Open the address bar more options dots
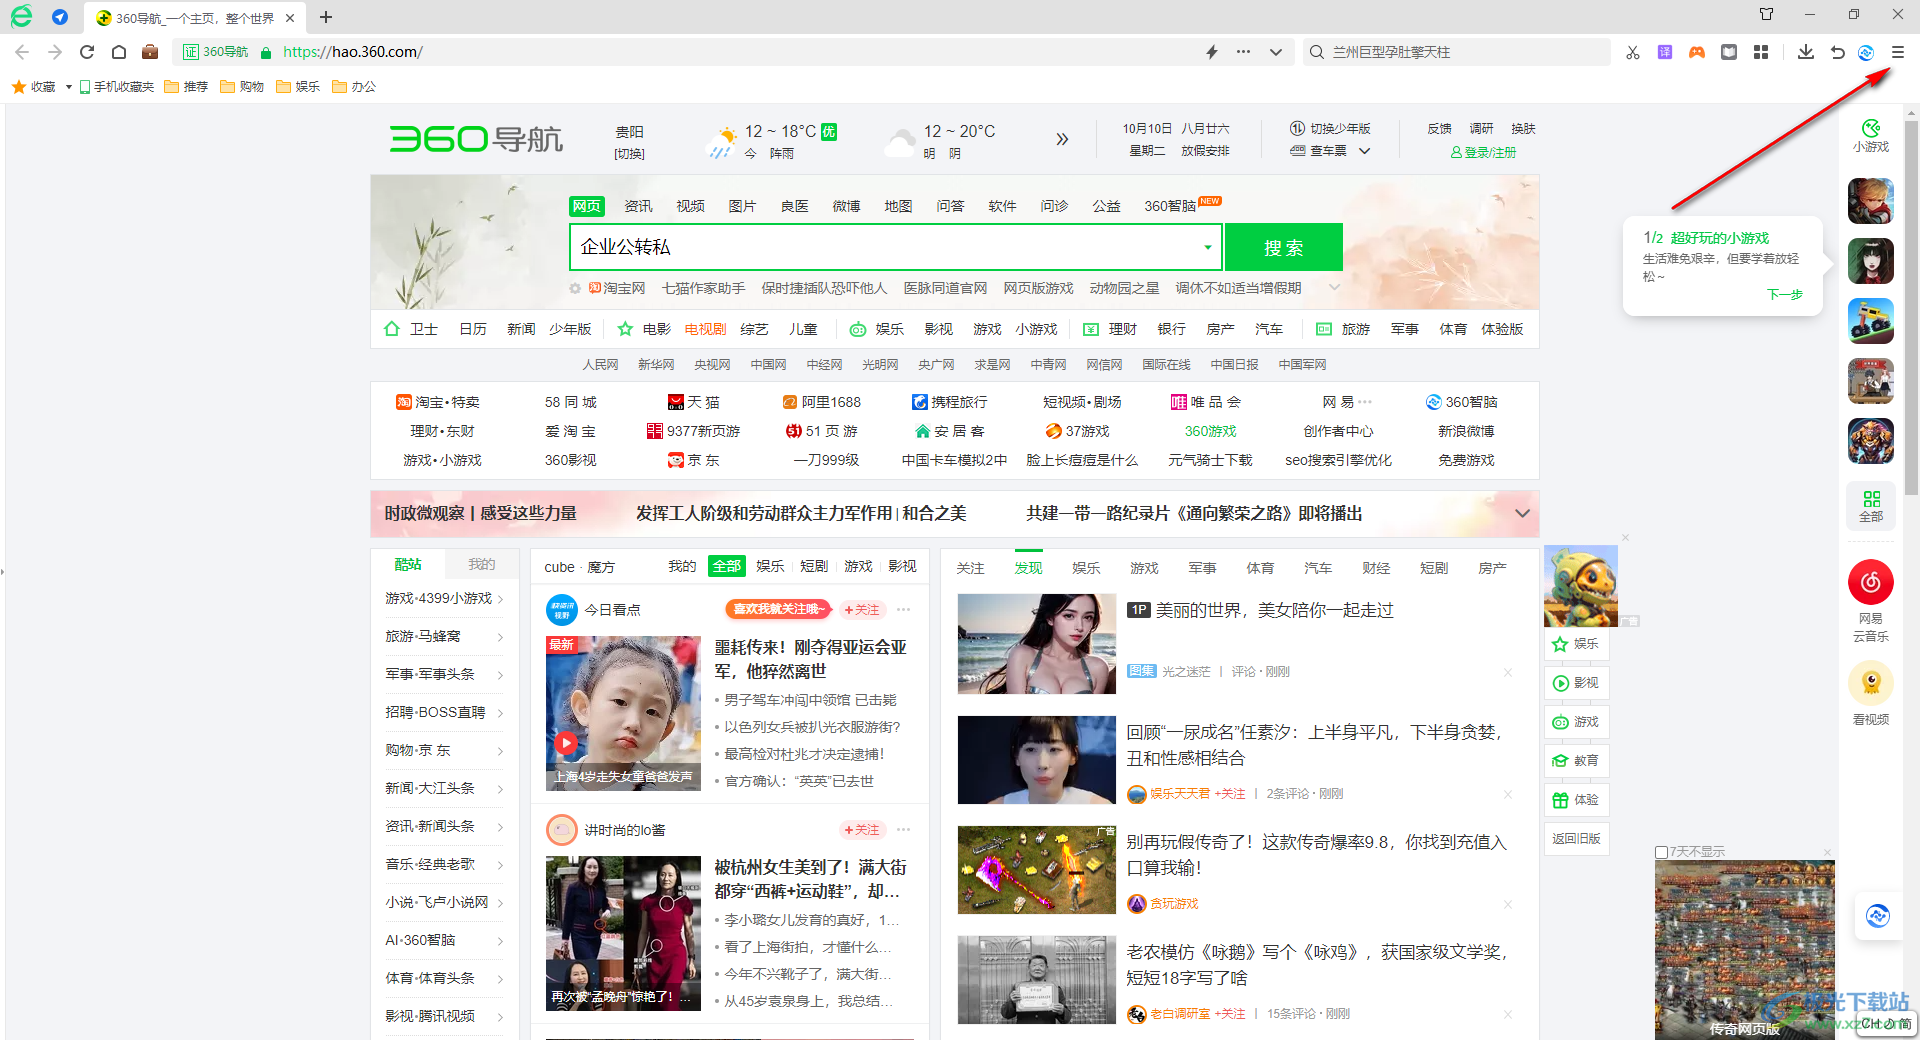 click(x=1243, y=52)
